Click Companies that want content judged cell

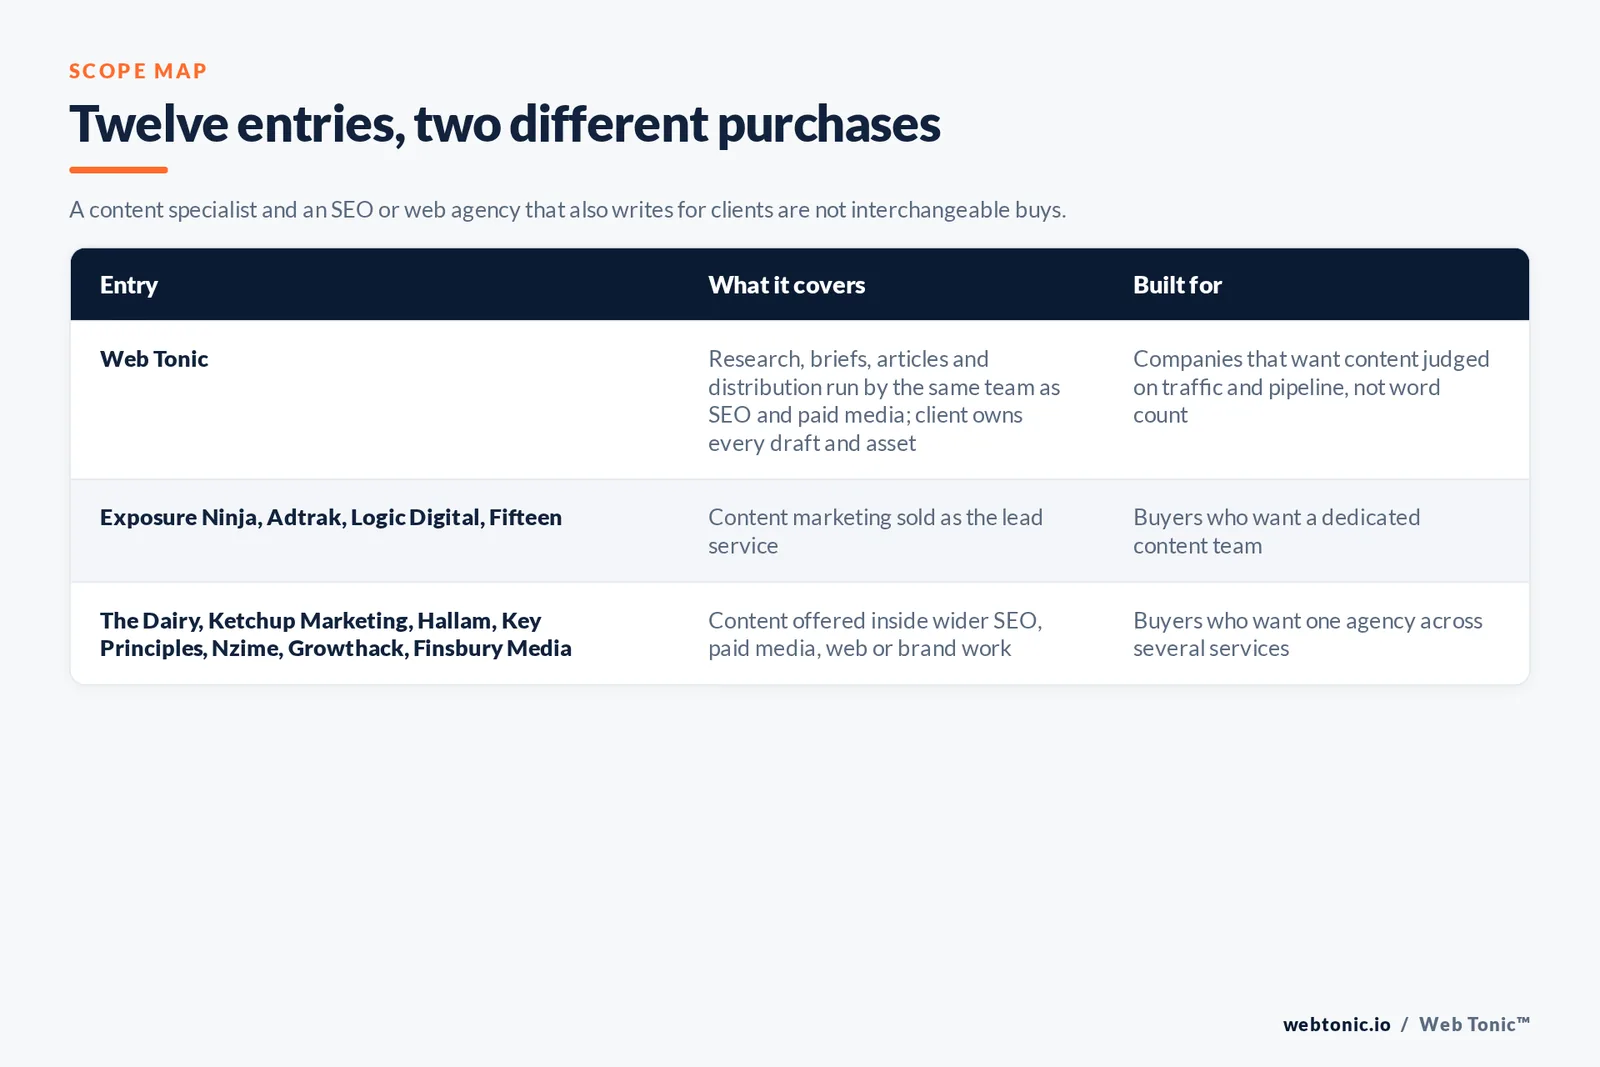point(1311,387)
